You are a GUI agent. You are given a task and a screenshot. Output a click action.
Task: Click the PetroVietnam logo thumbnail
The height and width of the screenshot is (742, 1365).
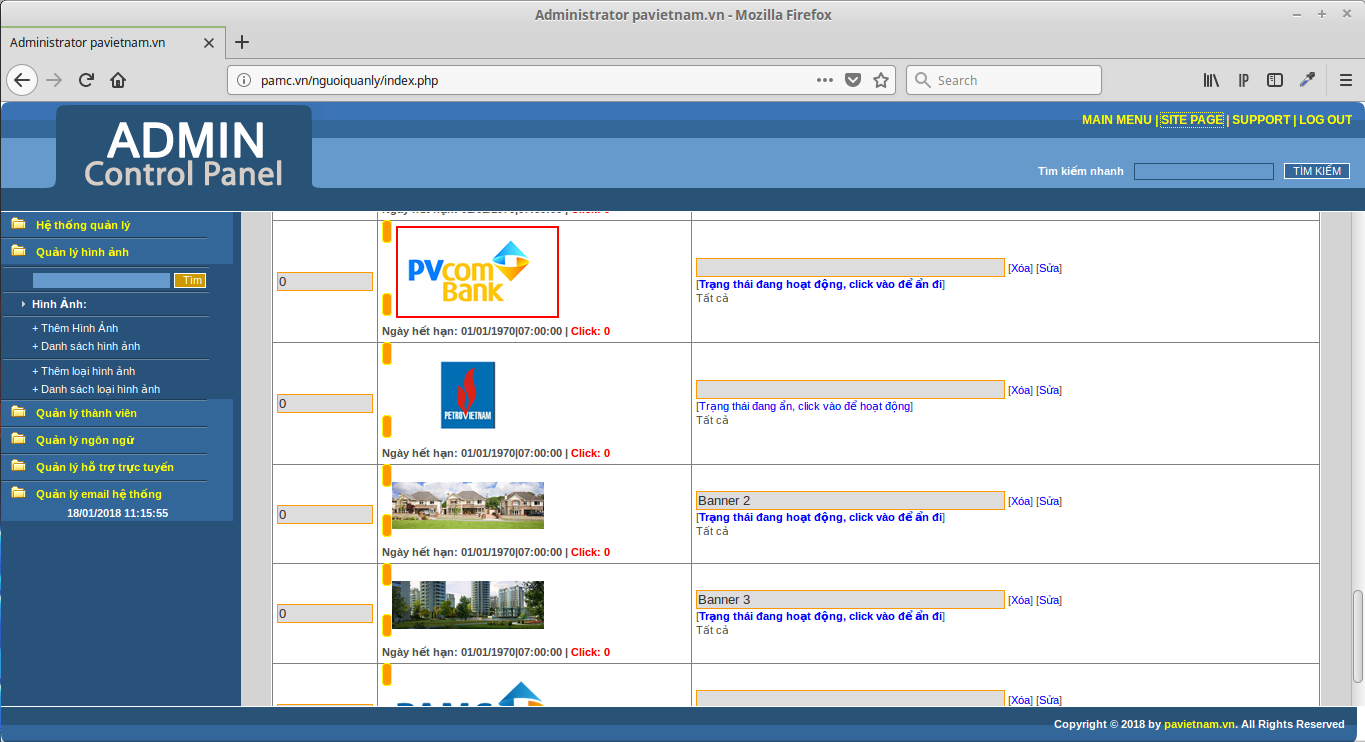[x=468, y=395]
